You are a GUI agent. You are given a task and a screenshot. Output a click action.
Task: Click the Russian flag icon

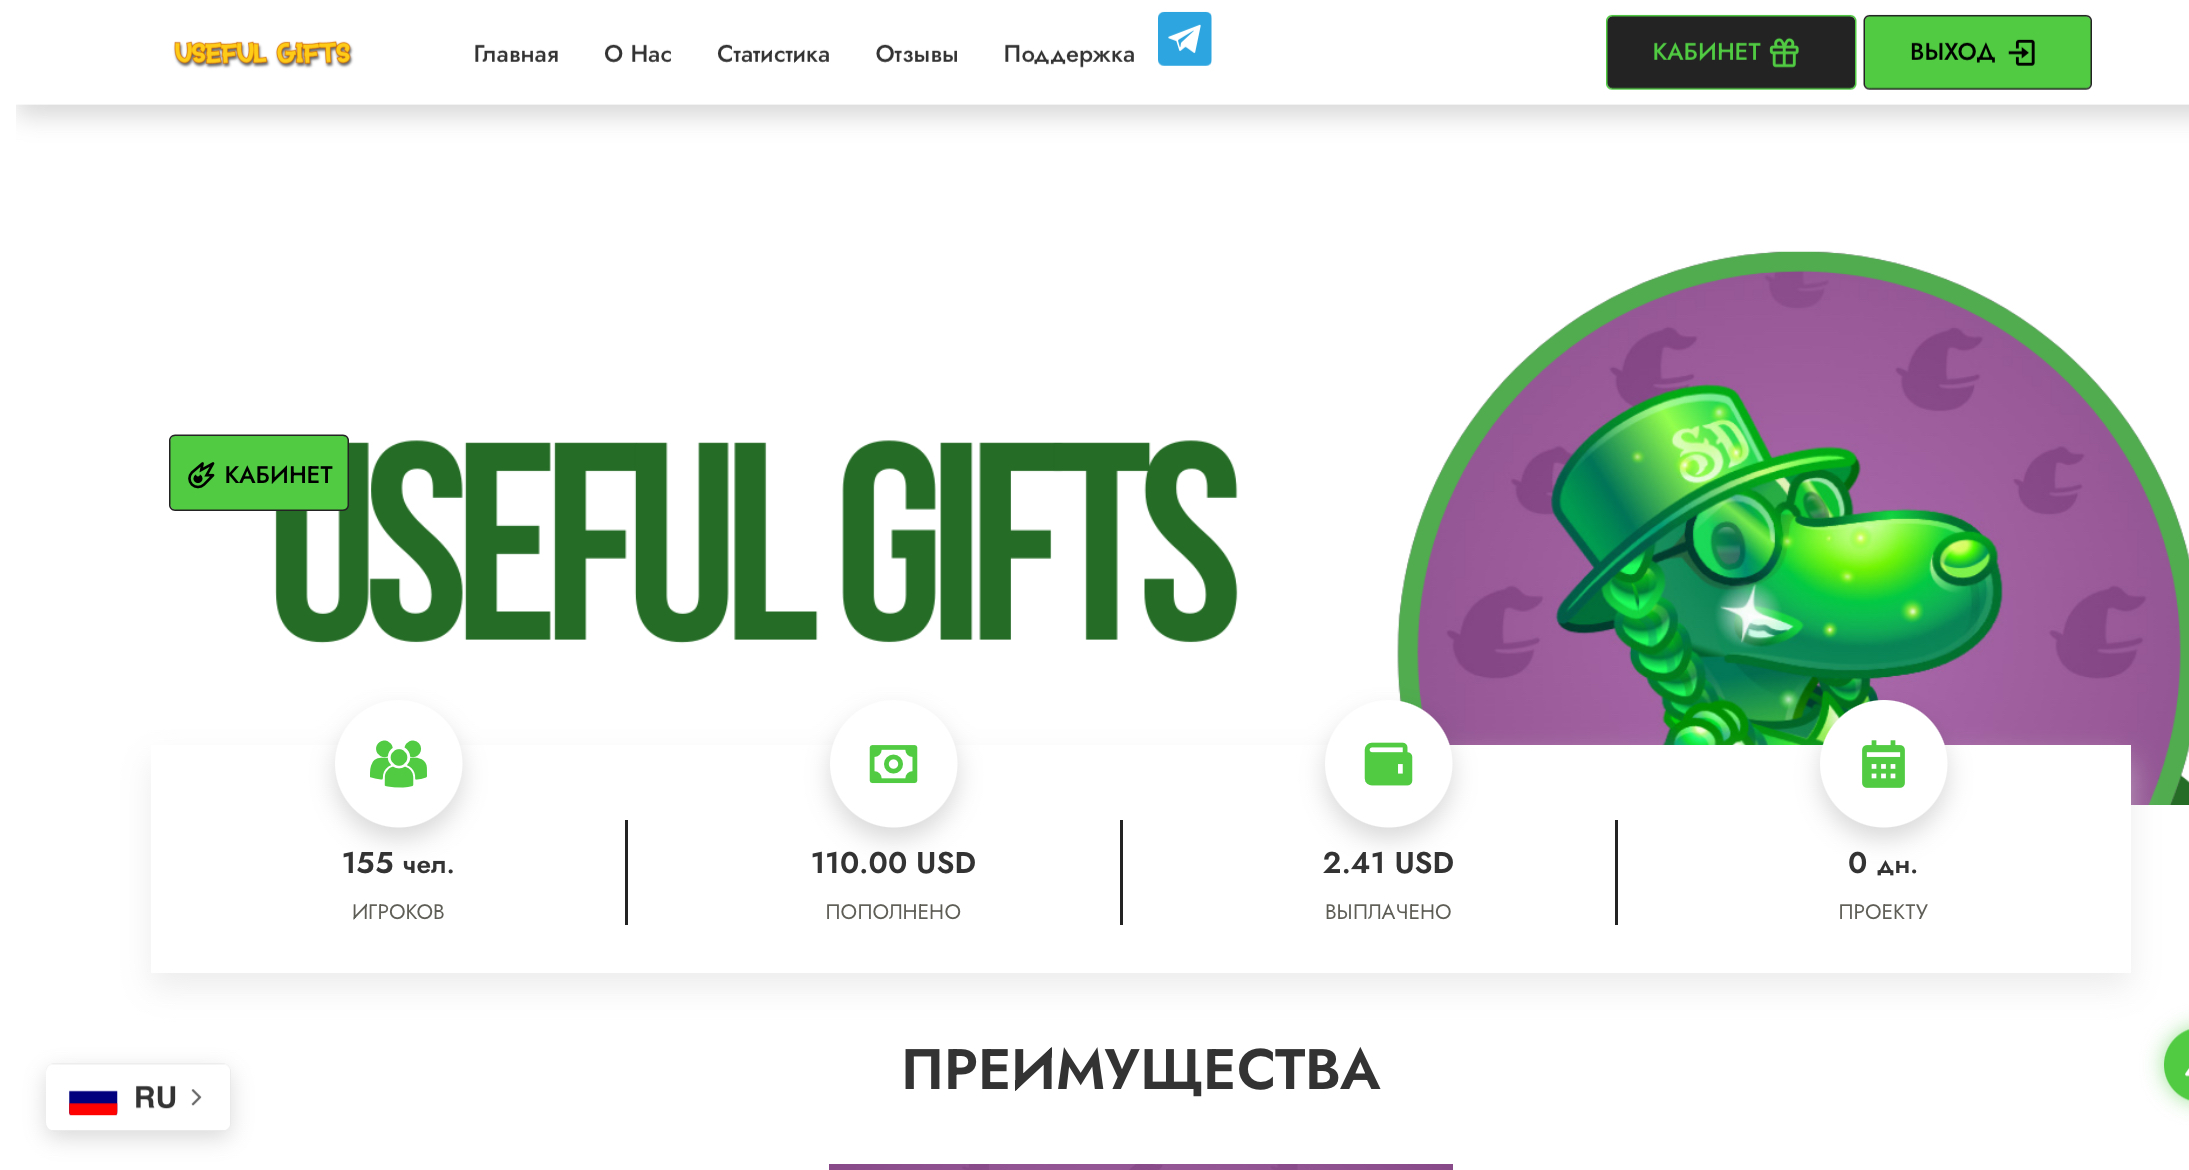[x=93, y=1098]
